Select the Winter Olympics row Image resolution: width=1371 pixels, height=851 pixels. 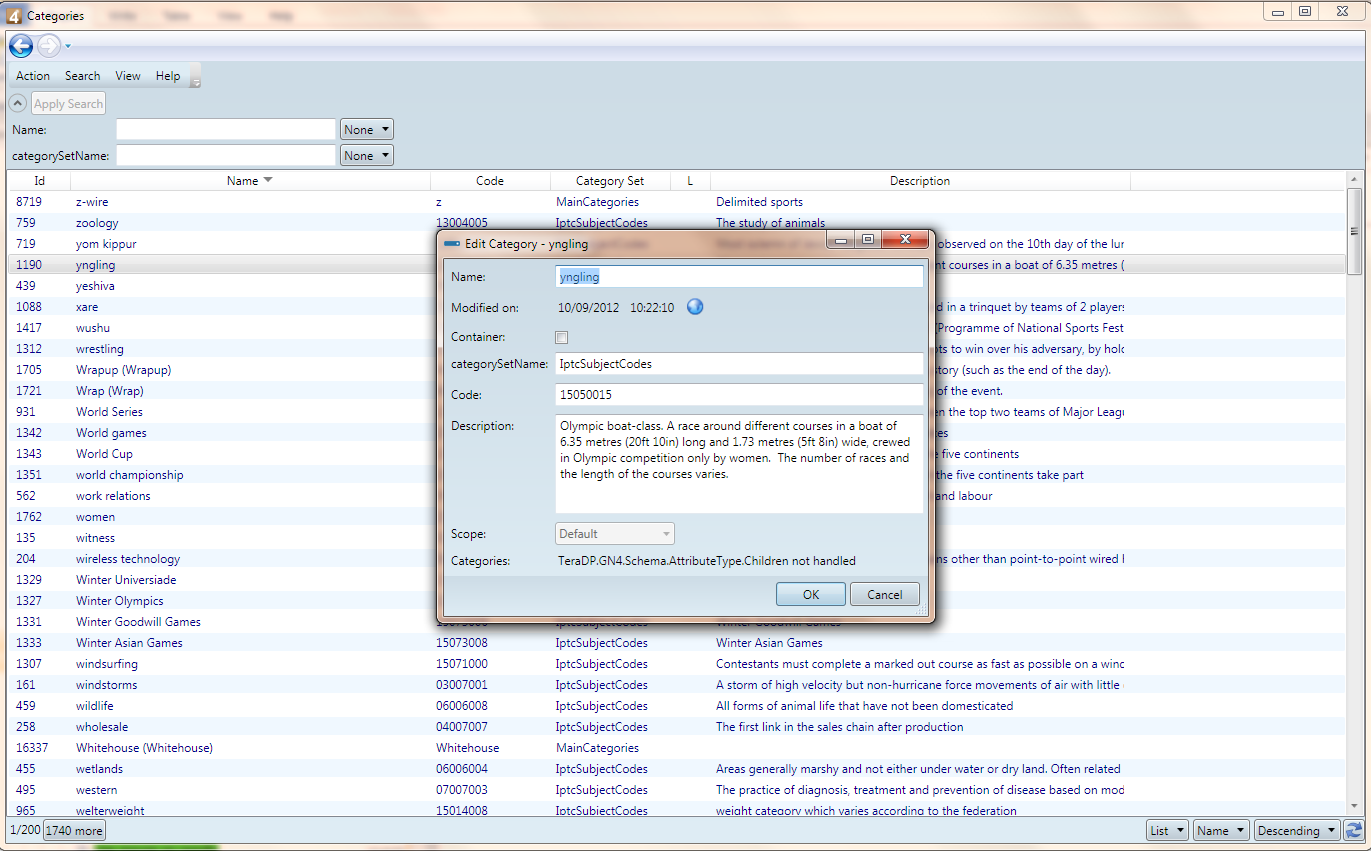[x=678, y=601]
